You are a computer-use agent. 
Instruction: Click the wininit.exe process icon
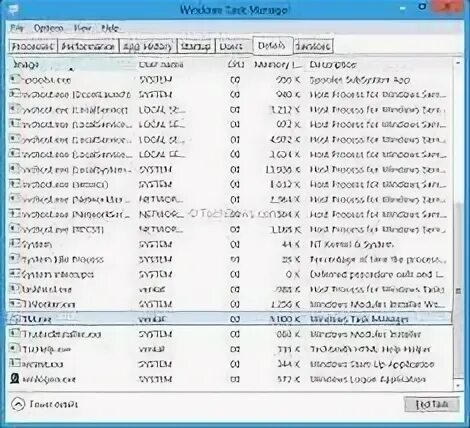(15, 363)
